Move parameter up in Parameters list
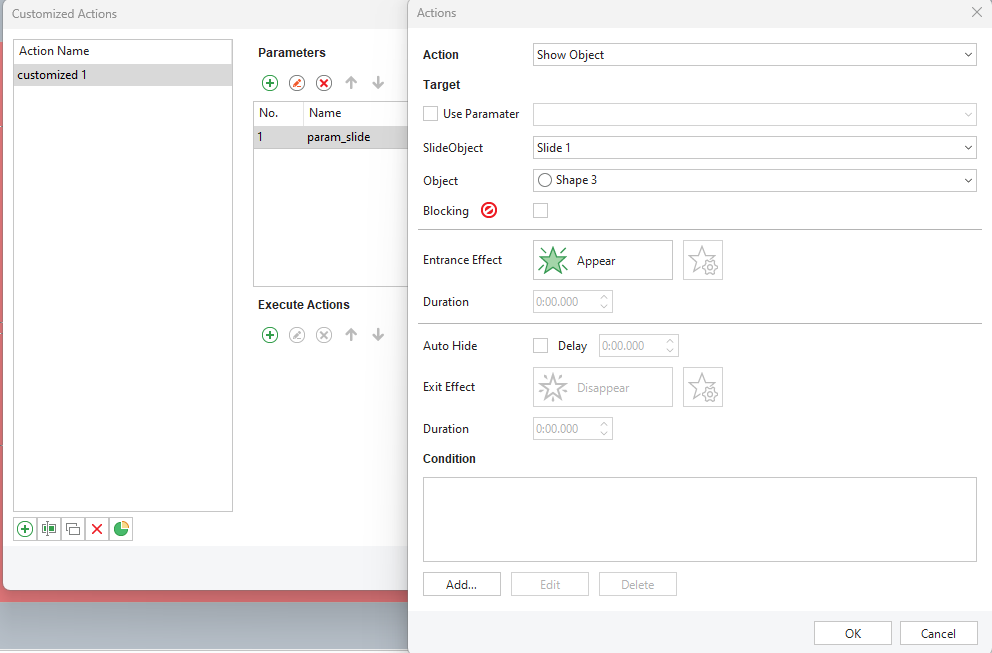The image size is (992, 653). tap(351, 83)
